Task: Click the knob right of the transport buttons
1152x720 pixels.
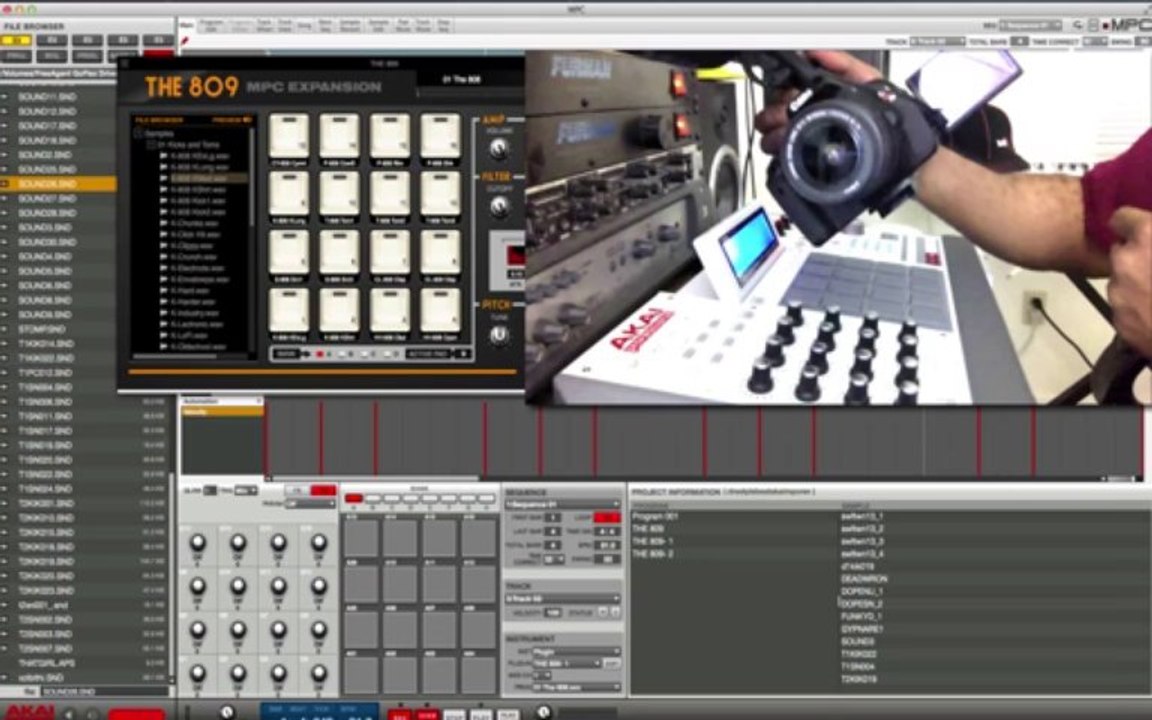Action: [543, 712]
